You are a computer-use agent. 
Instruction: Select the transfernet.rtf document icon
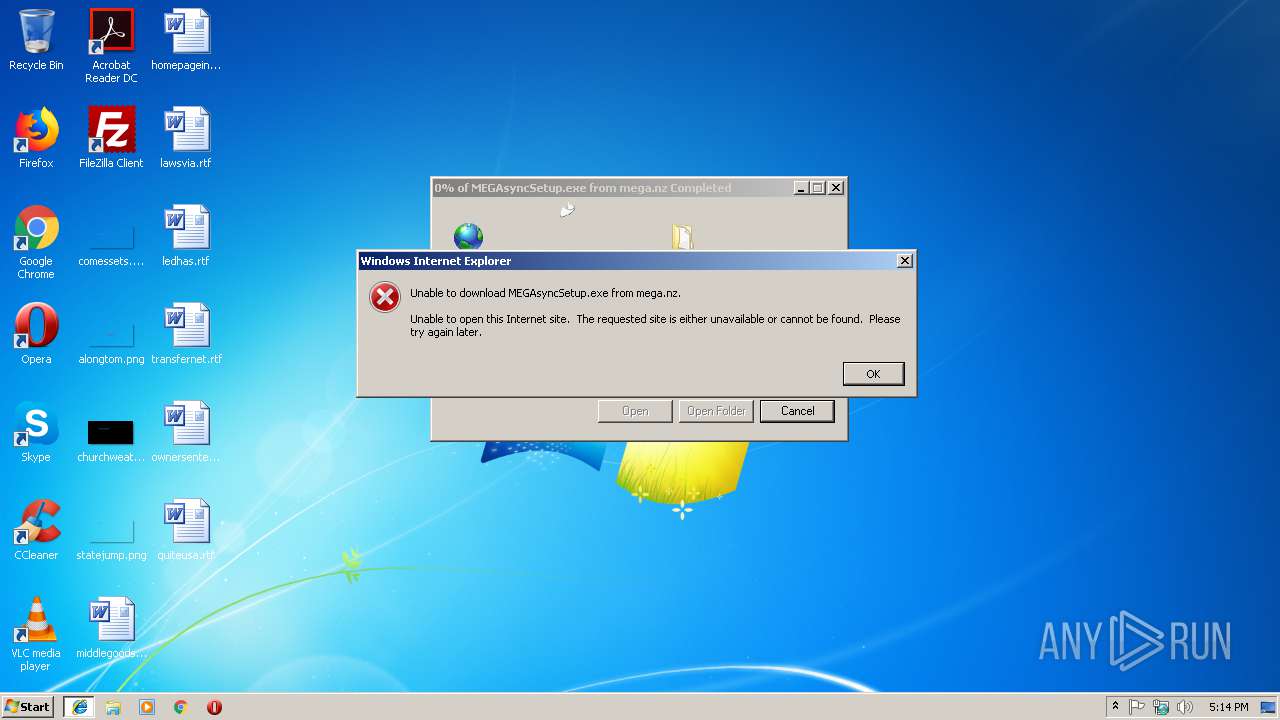point(186,334)
